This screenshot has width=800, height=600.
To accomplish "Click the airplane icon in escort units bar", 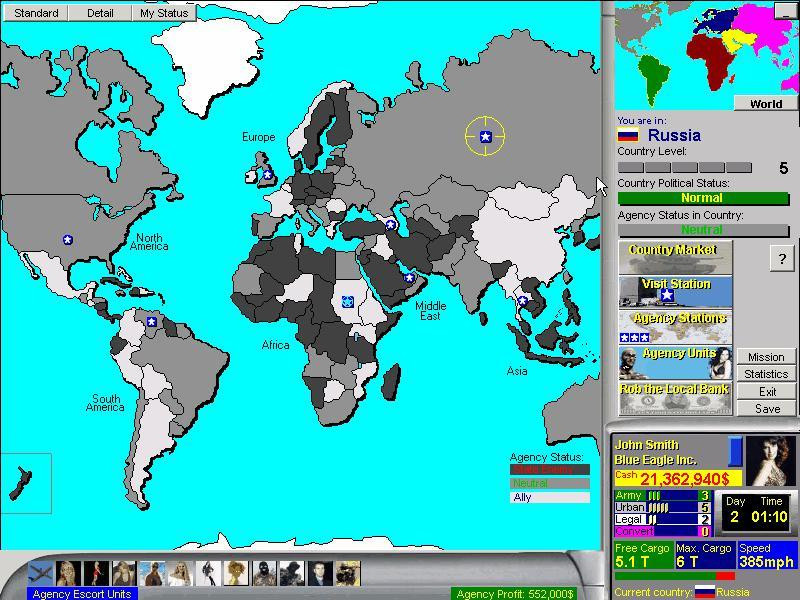I will (x=40, y=573).
